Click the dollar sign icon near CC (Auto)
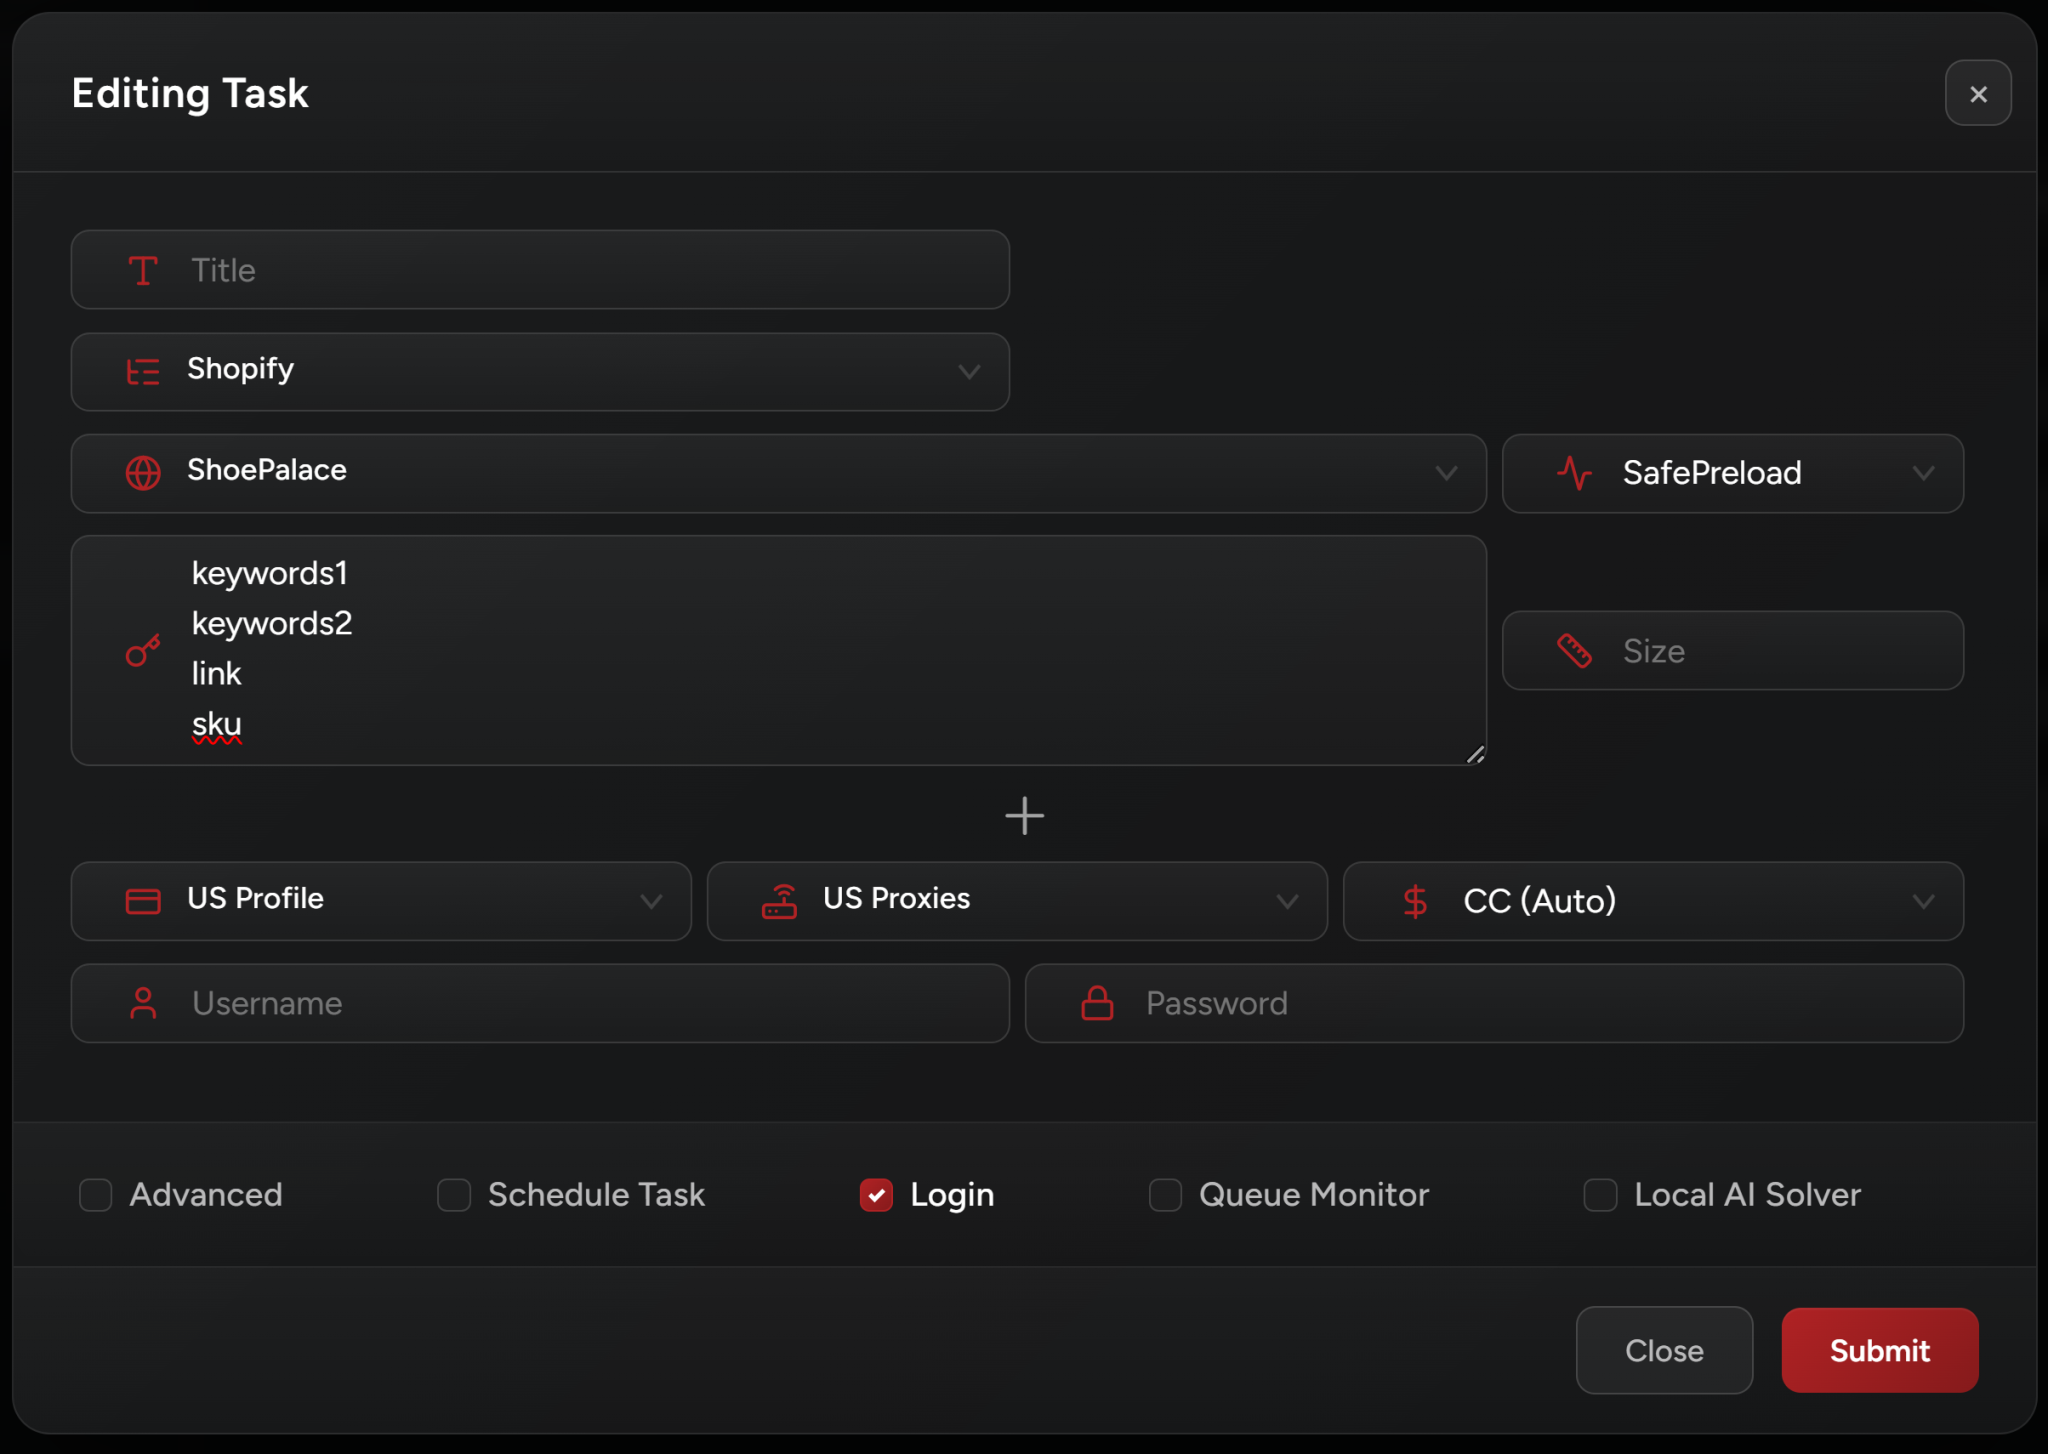This screenshot has height=1454, width=2048. 1415,901
